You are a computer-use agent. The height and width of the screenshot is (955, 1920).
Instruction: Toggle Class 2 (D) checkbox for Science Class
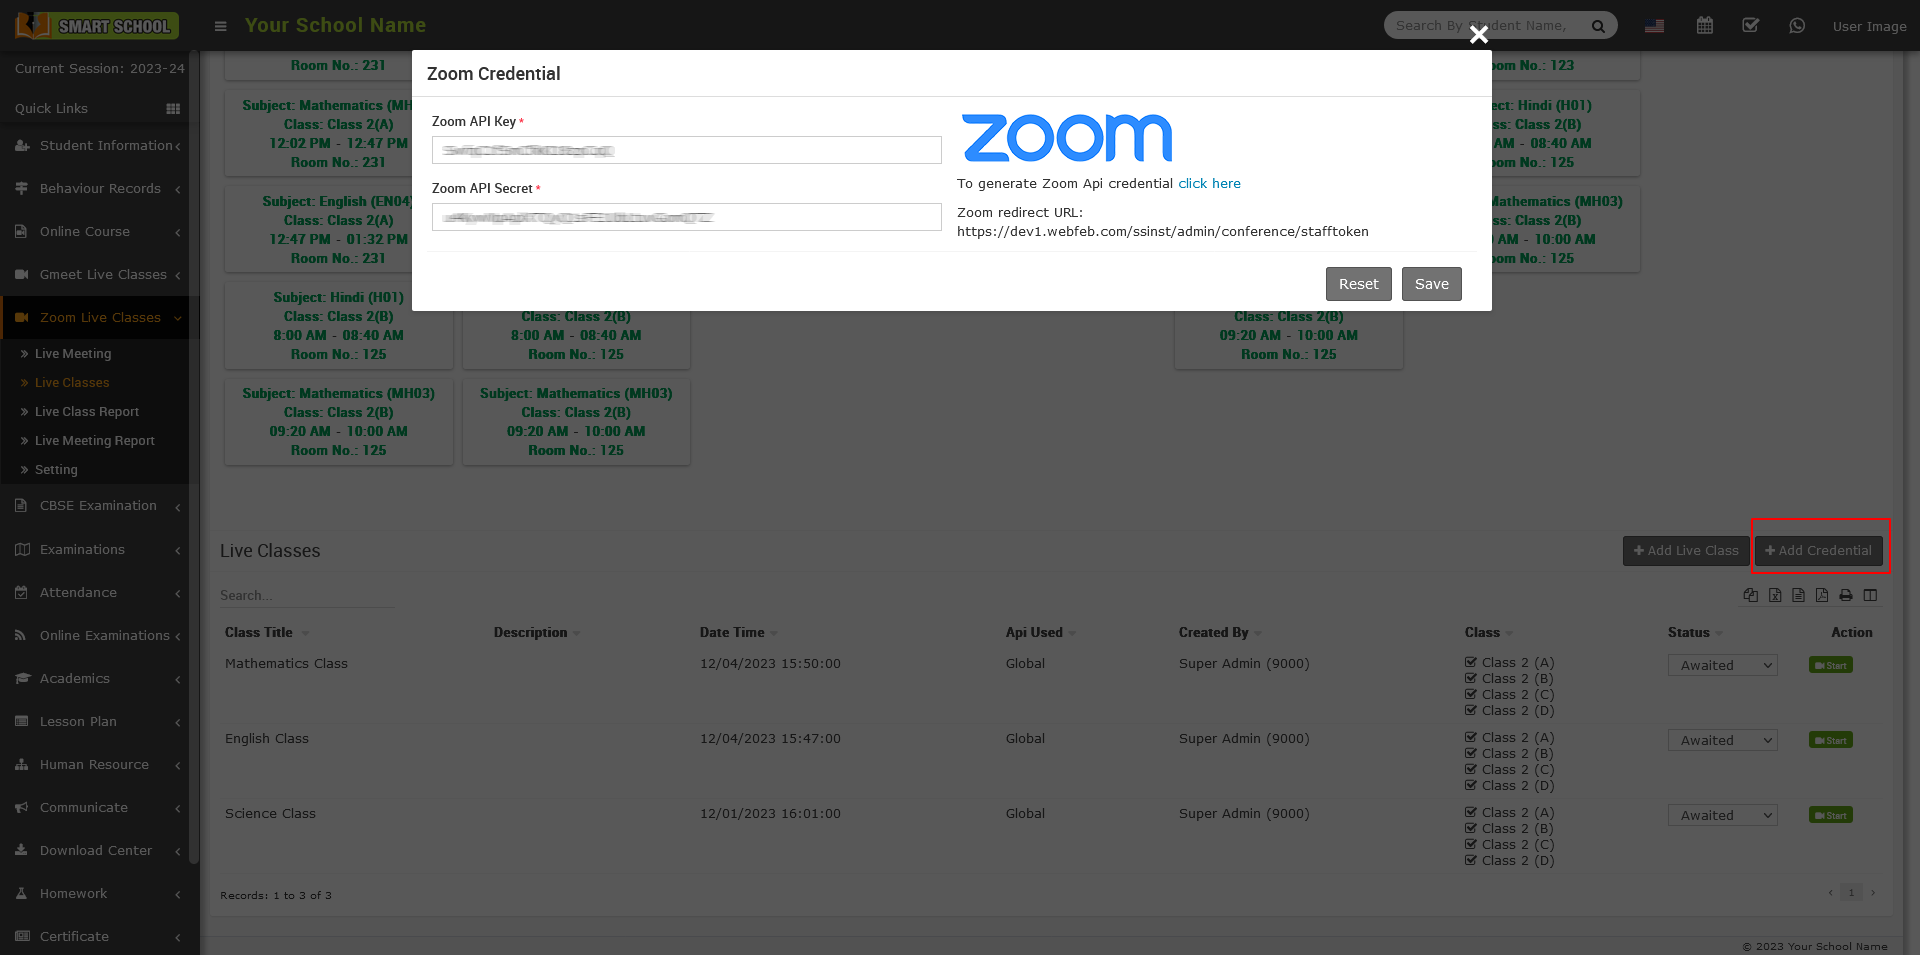1471,860
